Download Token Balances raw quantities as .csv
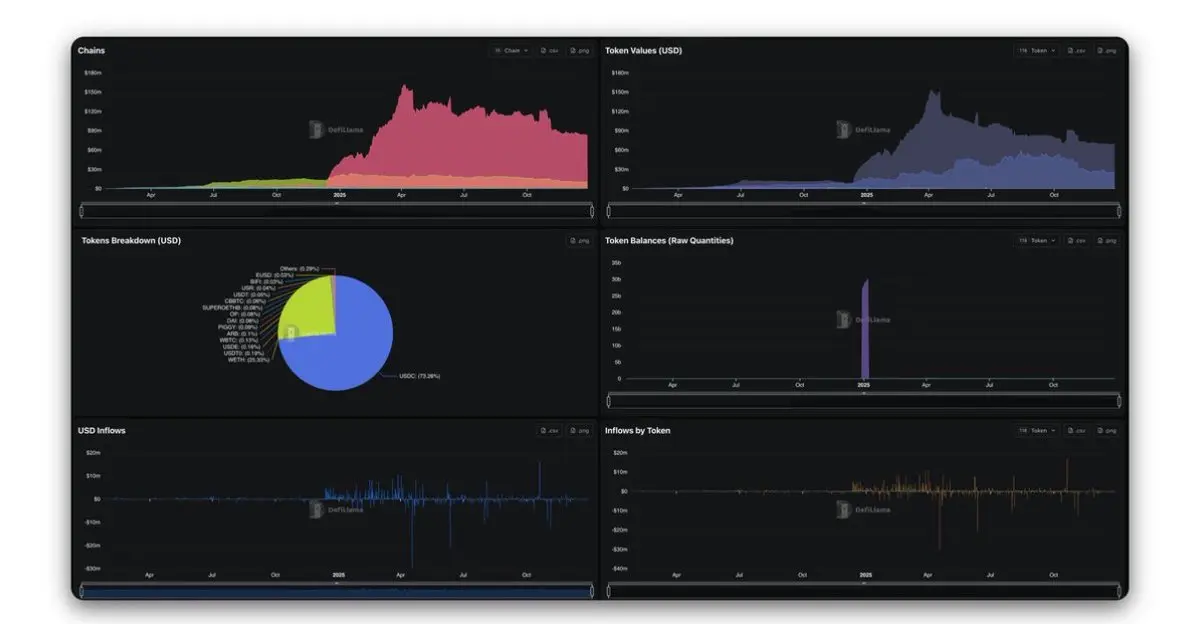This screenshot has width=1200, height=624. coord(1076,240)
